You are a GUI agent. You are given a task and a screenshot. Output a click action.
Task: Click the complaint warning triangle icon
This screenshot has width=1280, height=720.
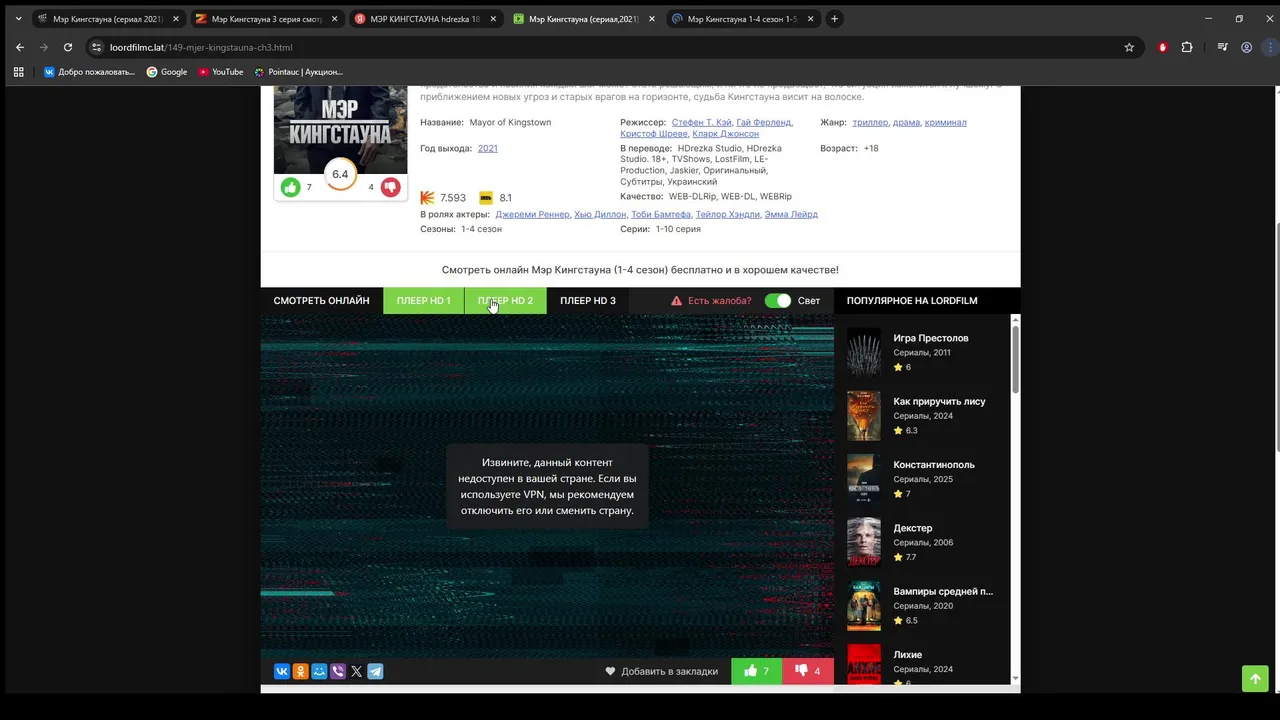click(x=677, y=301)
